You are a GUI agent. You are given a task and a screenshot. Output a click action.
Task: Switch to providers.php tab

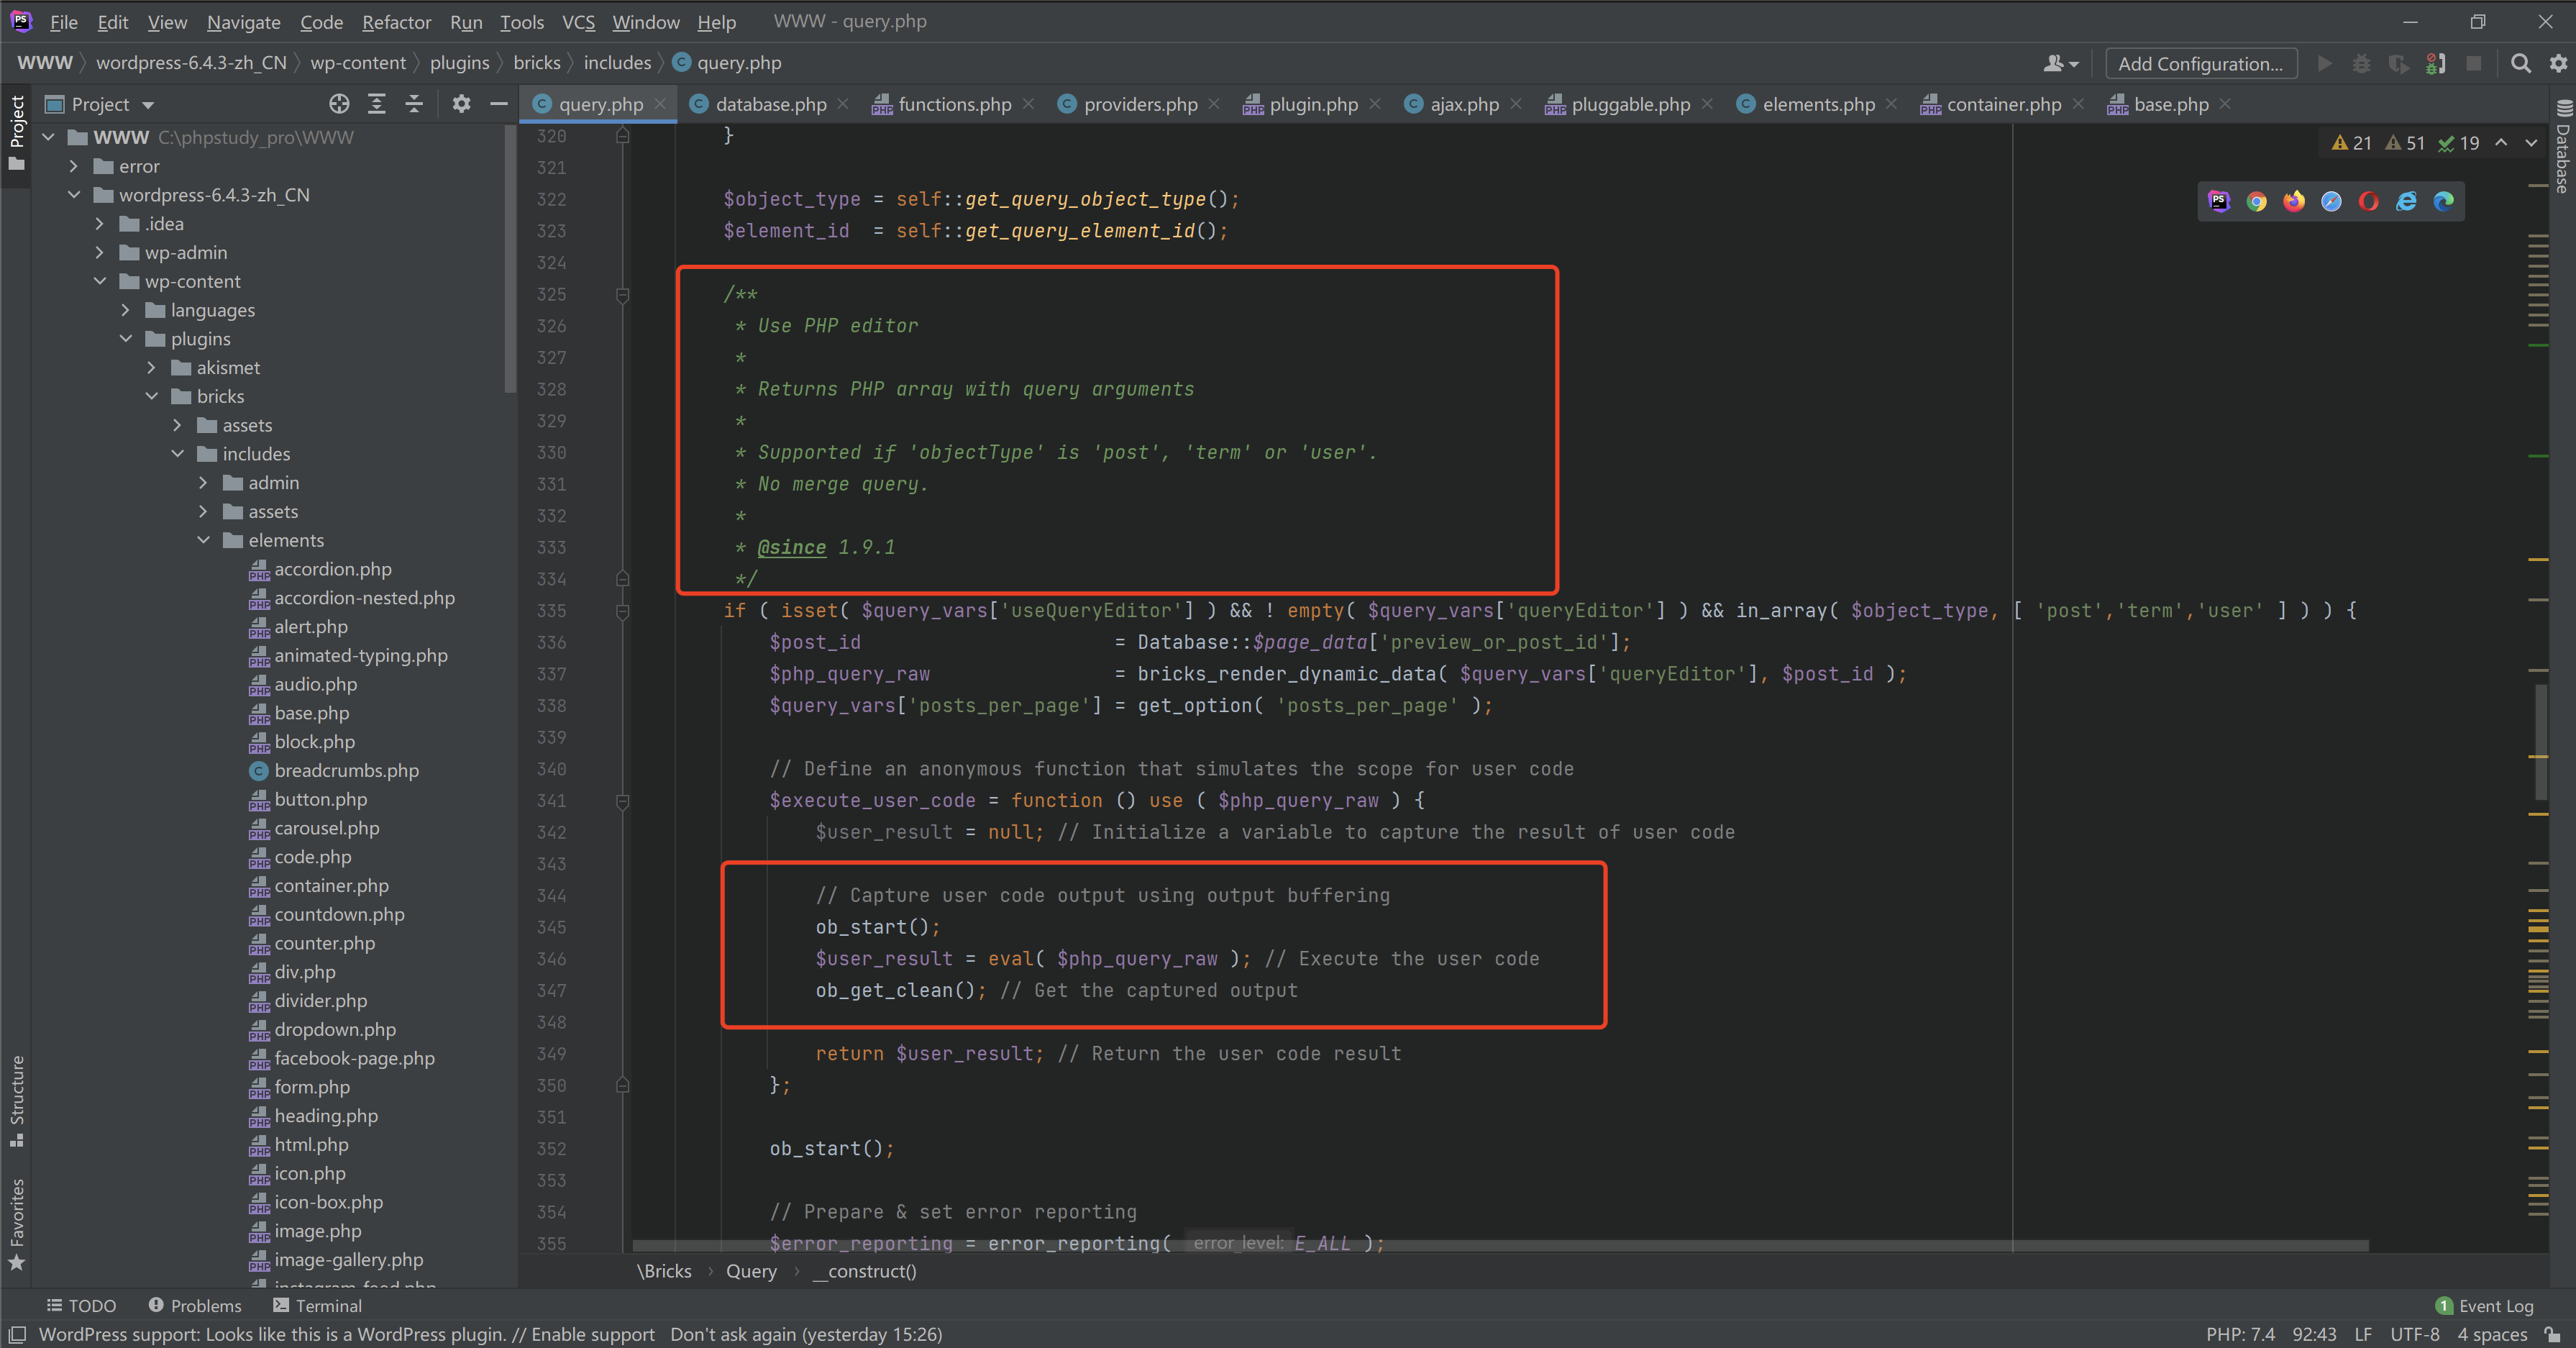[1140, 104]
